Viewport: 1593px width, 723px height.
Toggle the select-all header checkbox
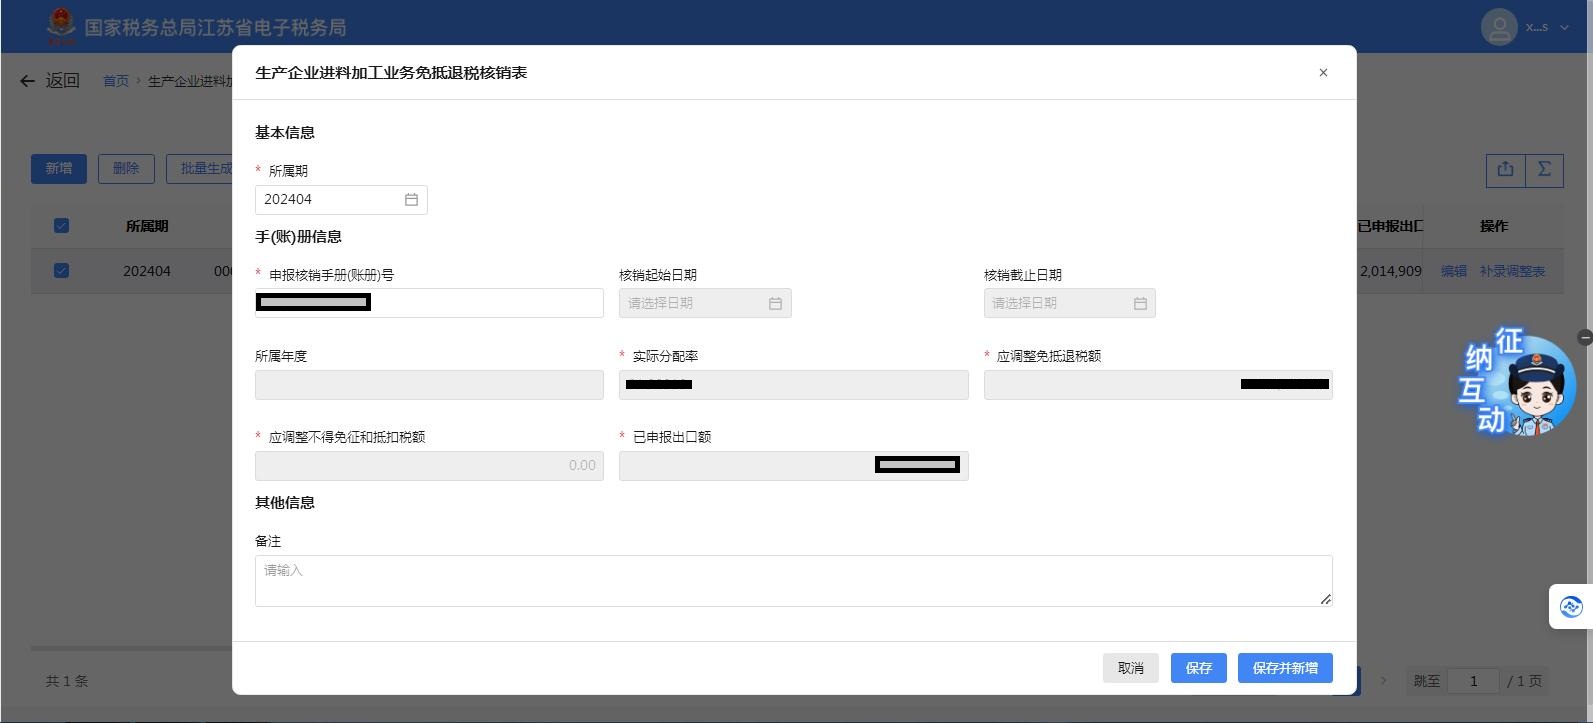pyautogui.click(x=61, y=226)
